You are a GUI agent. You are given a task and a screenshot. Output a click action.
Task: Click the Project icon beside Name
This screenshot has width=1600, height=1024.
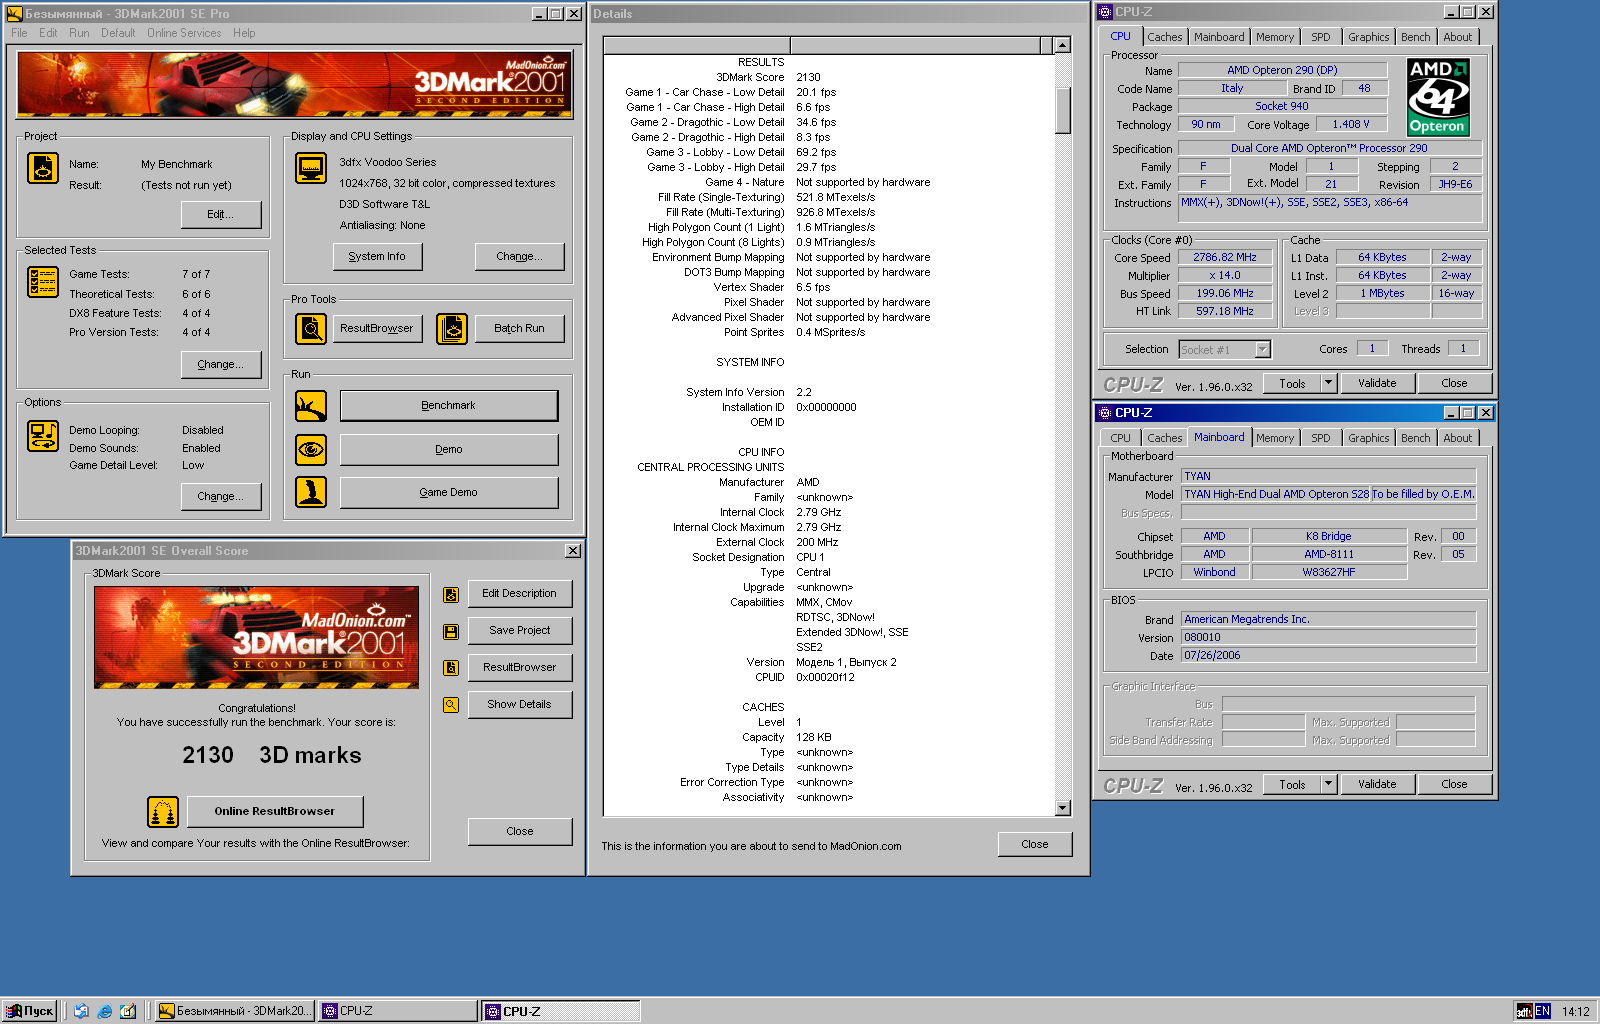tap(43, 168)
